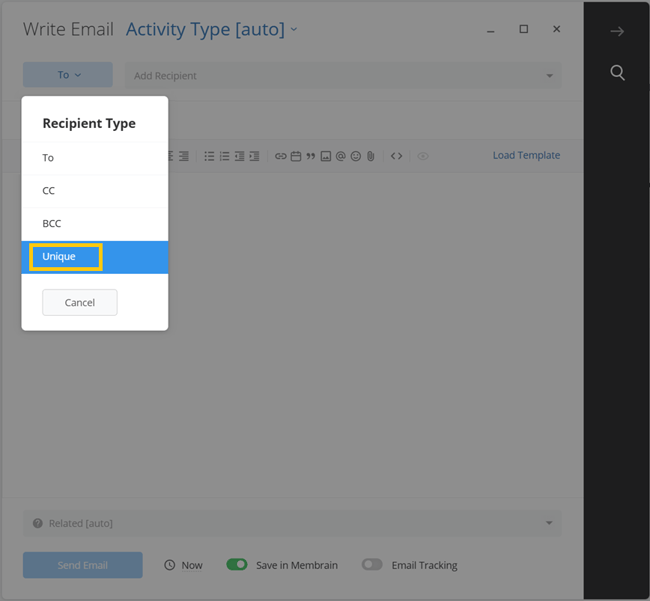Insert a block quote
The height and width of the screenshot is (601, 650).
pos(310,156)
